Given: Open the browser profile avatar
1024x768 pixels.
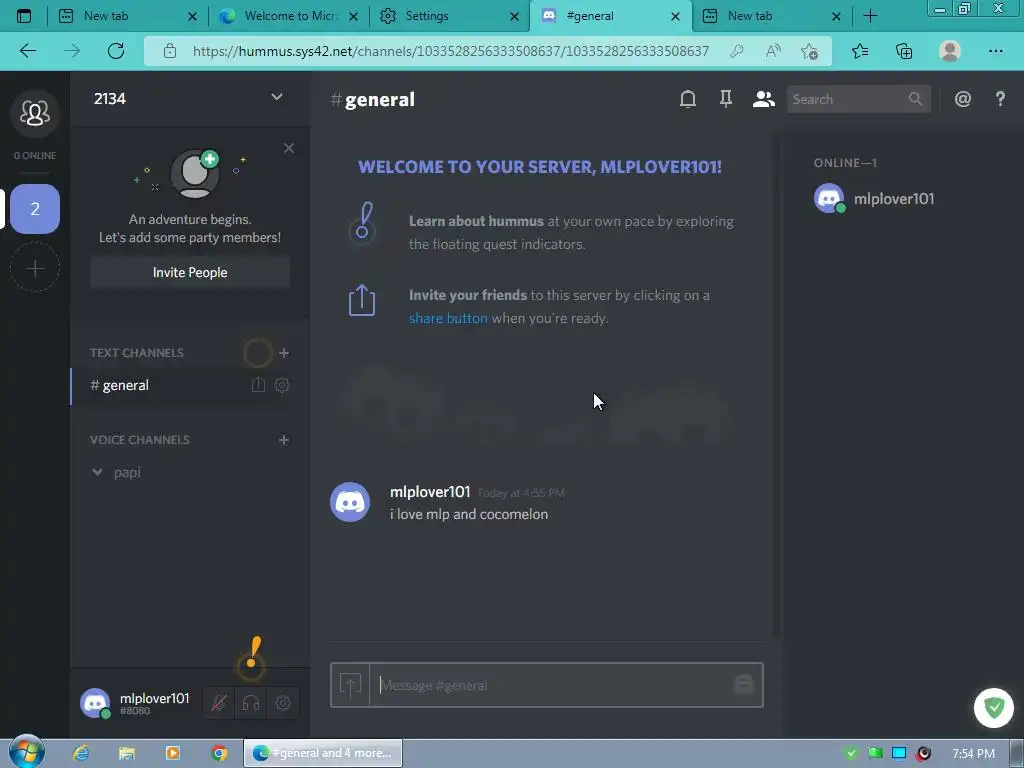Looking at the screenshot, I should tap(950, 51).
